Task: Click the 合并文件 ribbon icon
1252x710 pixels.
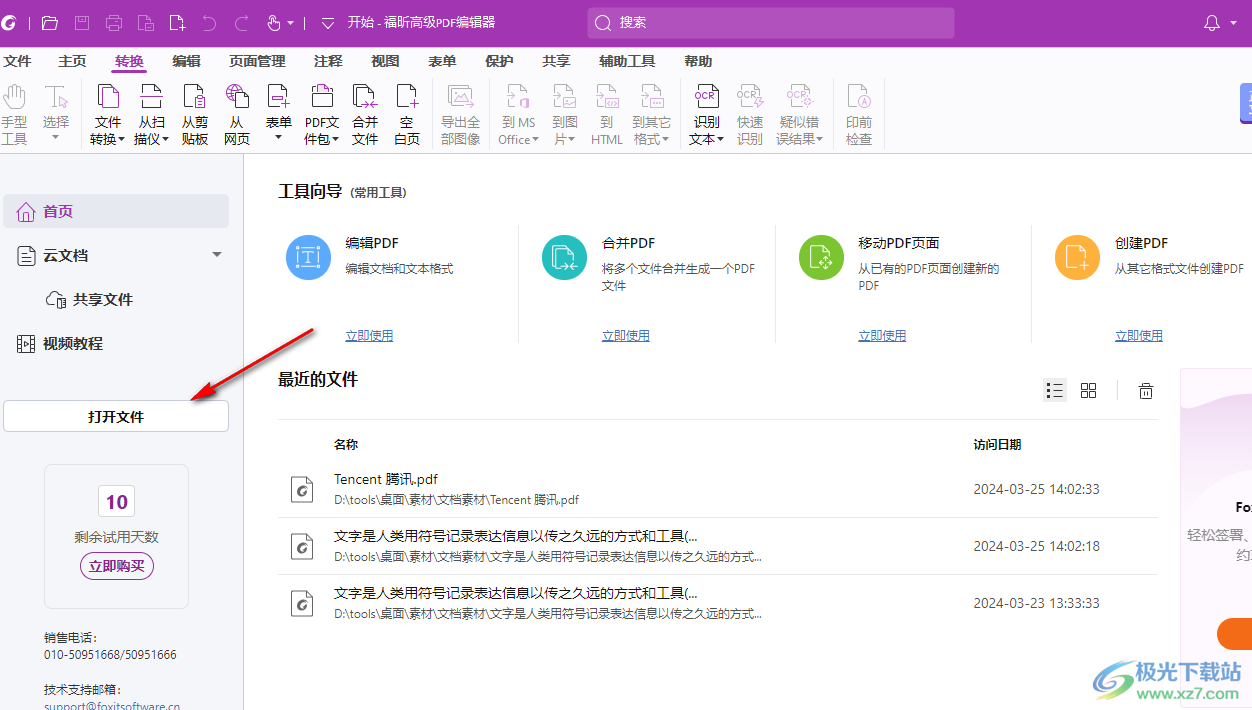Action: click(x=365, y=115)
